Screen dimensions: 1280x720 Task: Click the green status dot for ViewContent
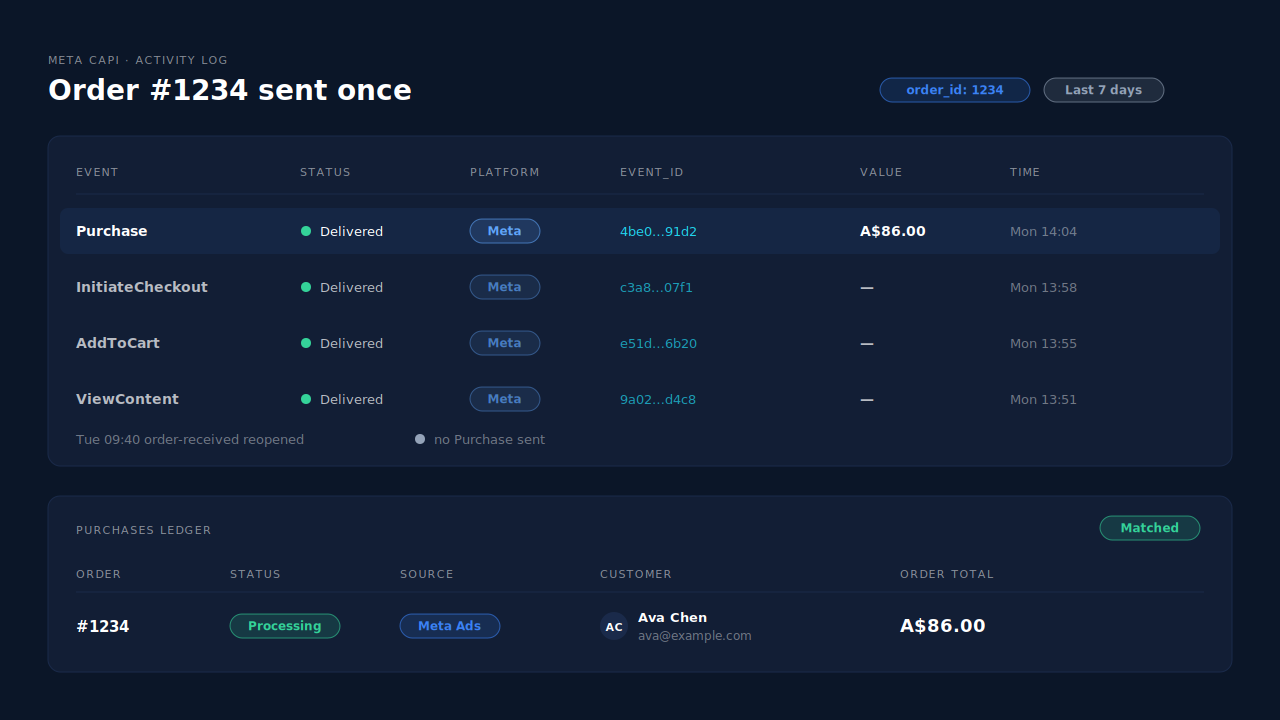coord(306,399)
